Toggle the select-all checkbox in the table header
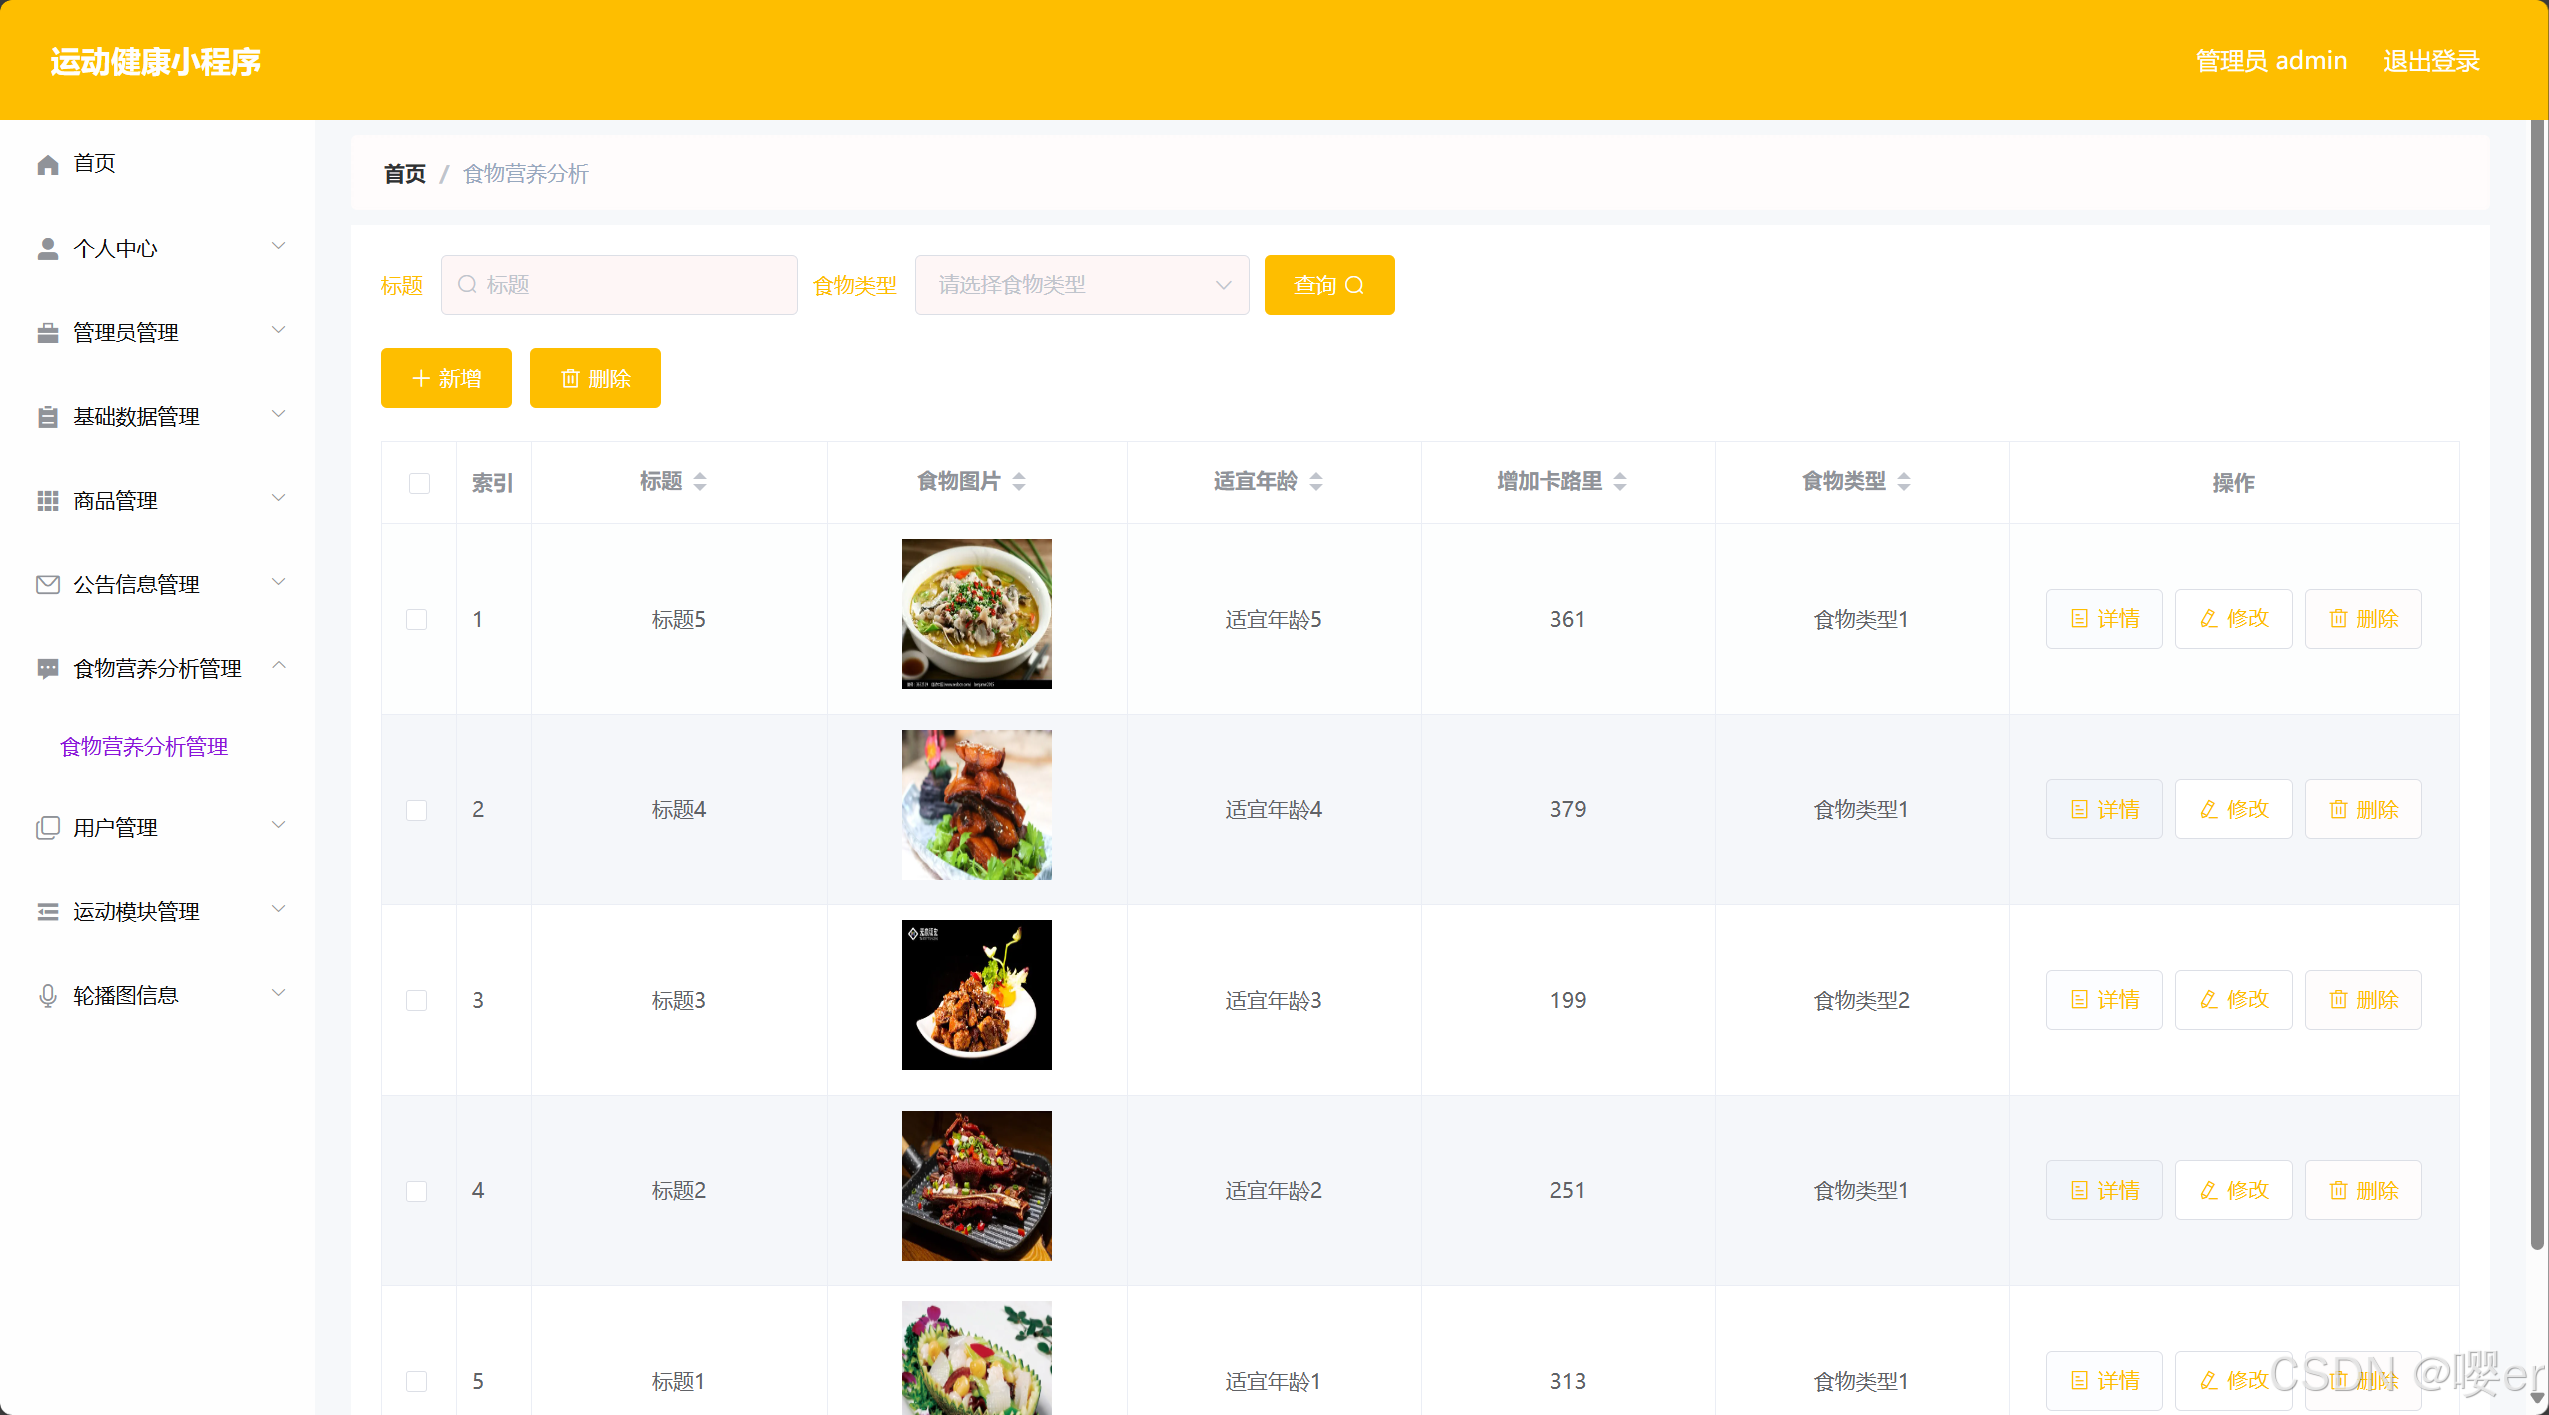2549x1415 pixels. click(419, 483)
